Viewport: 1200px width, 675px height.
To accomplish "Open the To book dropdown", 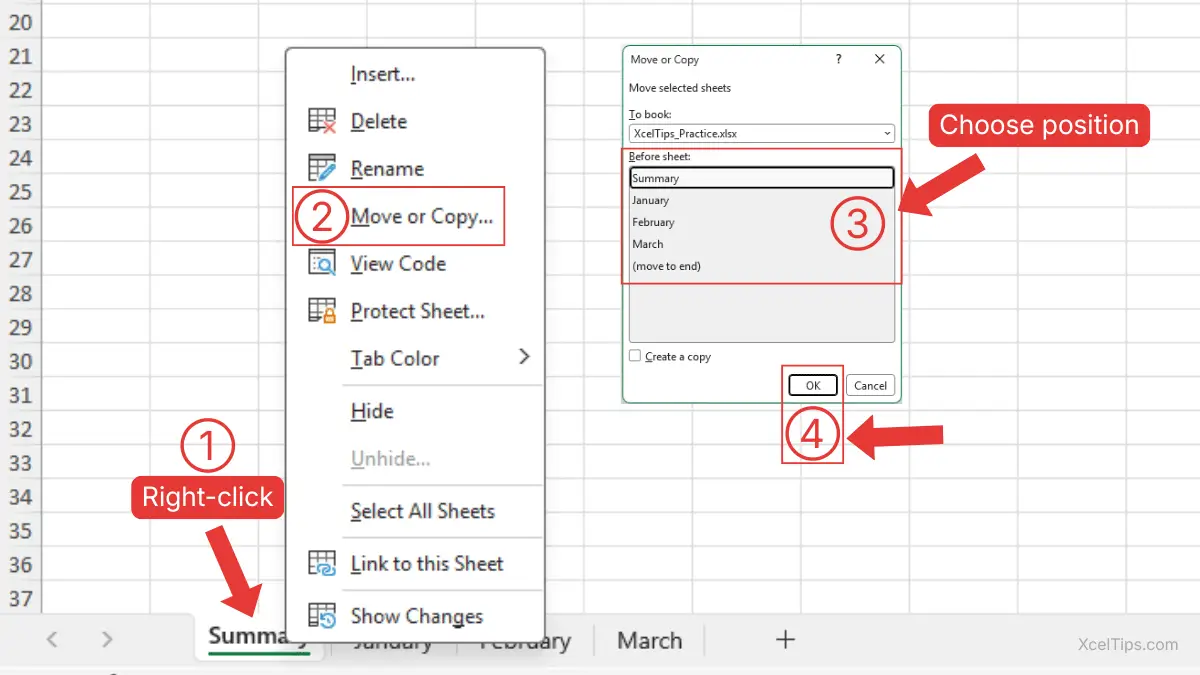I will [887, 133].
